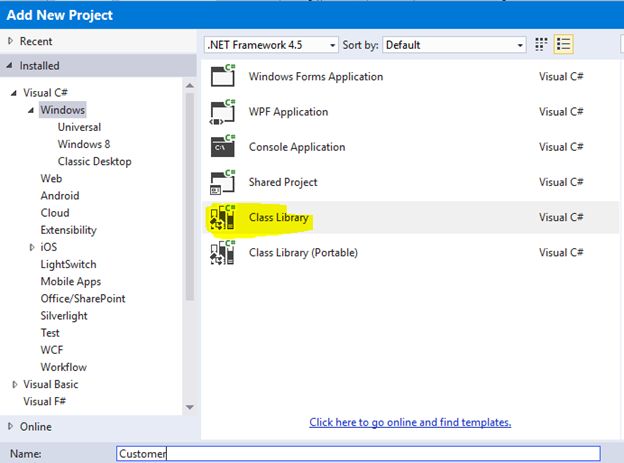Choose the Console Application template name
Screen dimensions: 624x463
297,147
